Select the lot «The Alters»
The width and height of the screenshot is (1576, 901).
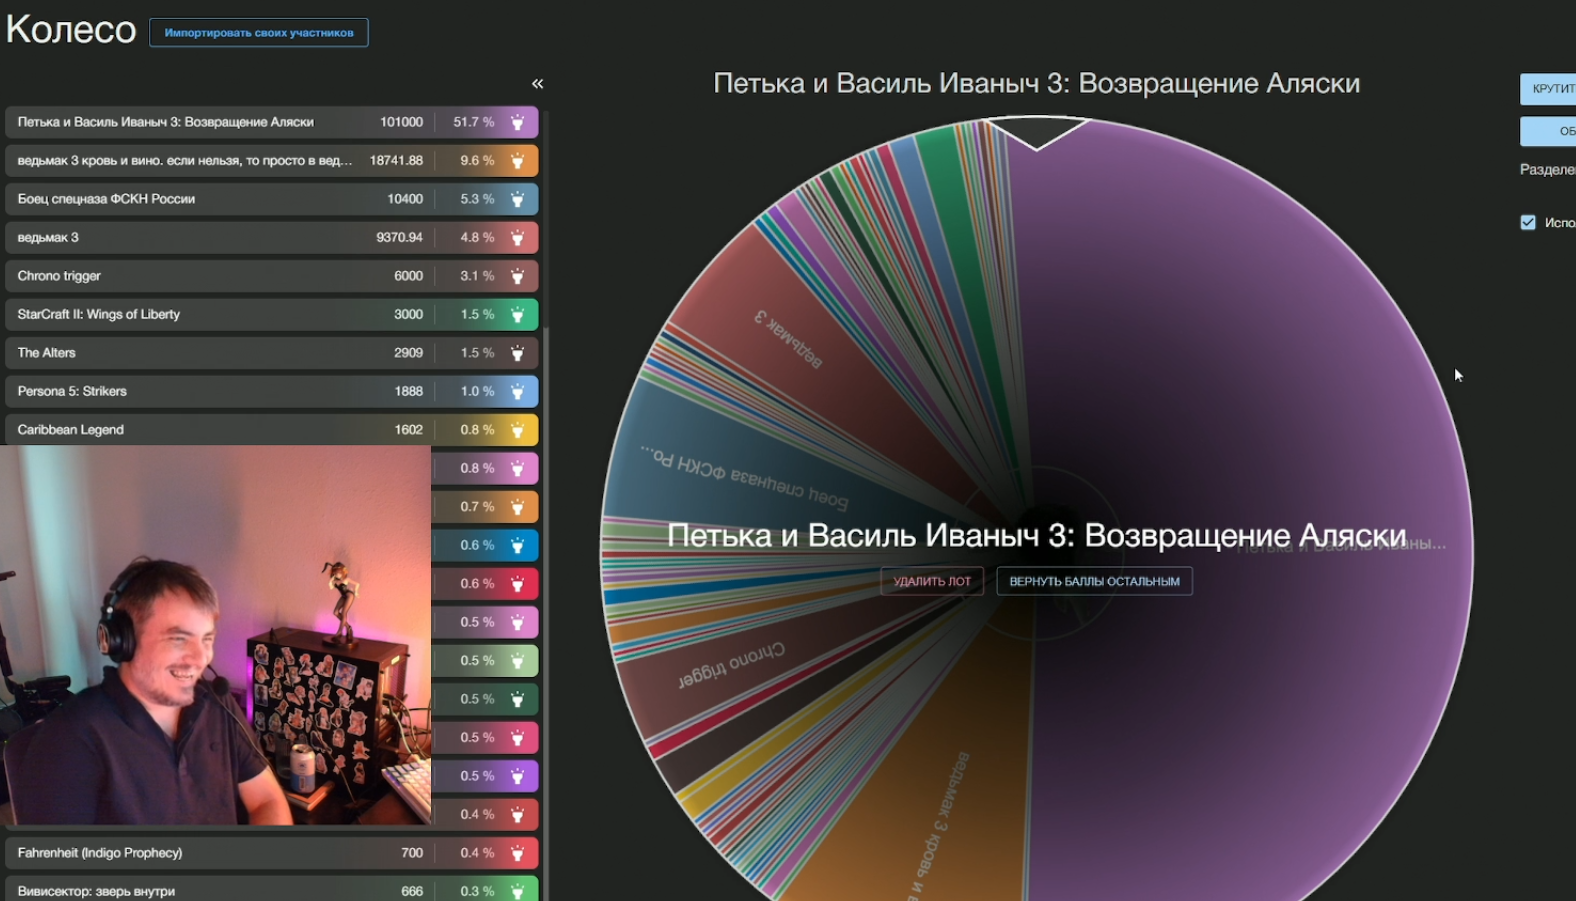click(46, 353)
